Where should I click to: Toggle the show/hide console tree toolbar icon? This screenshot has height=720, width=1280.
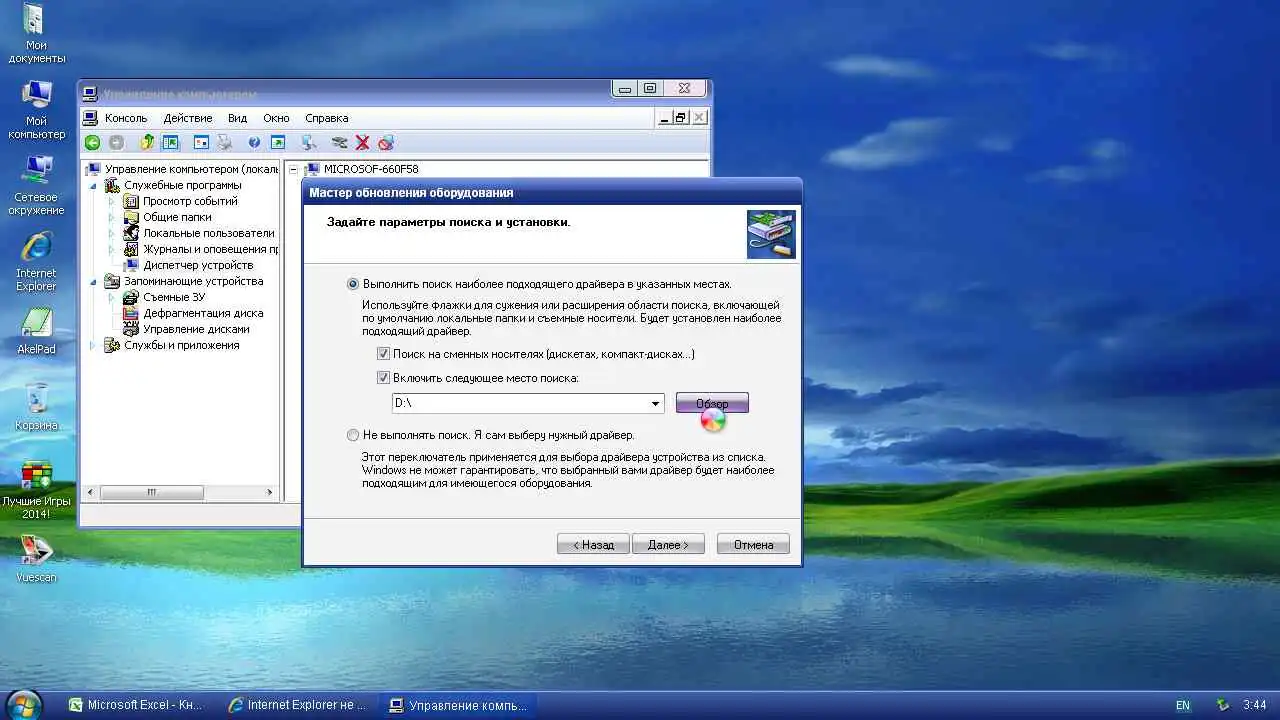point(170,143)
